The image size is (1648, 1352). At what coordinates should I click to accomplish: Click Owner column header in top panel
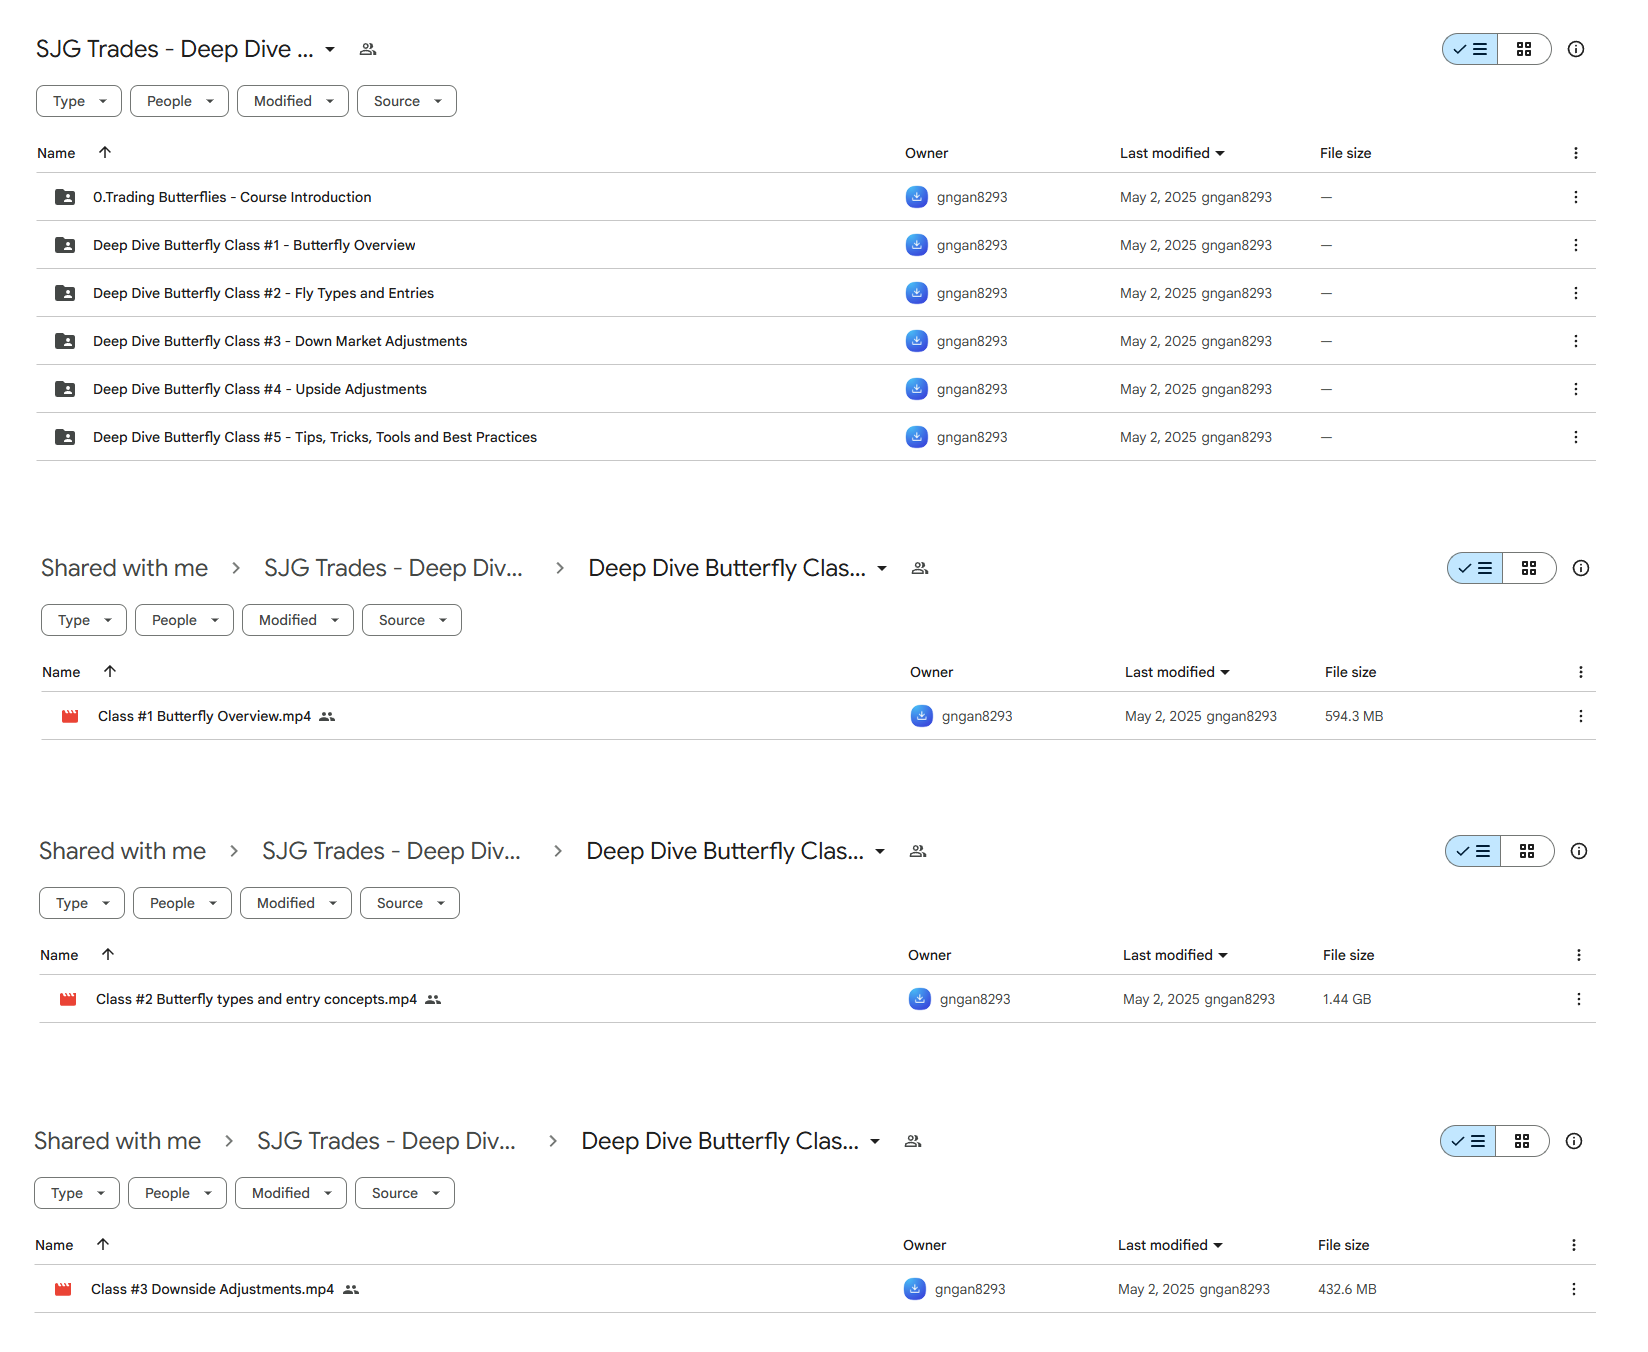pos(926,153)
